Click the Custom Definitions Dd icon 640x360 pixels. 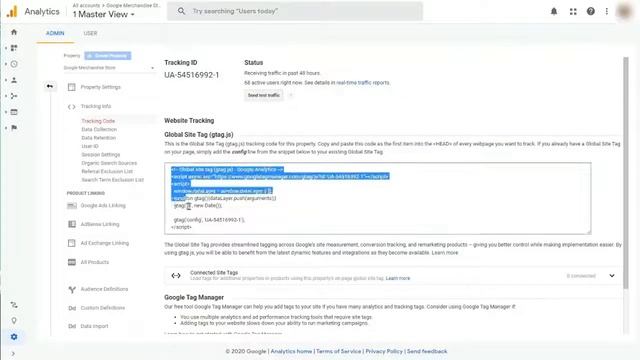coord(72,308)
